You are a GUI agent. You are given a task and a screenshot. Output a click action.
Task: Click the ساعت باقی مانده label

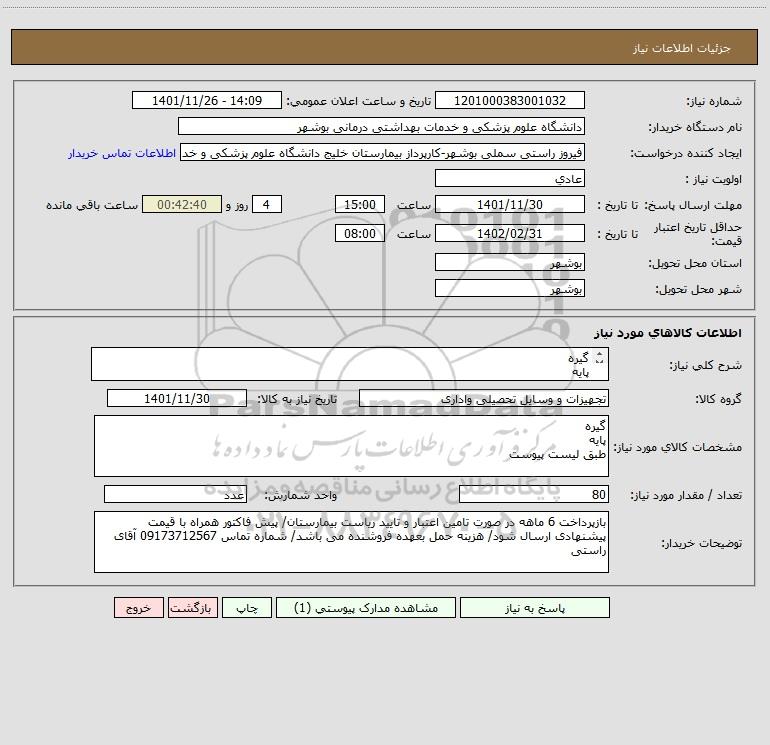[92, 205]
